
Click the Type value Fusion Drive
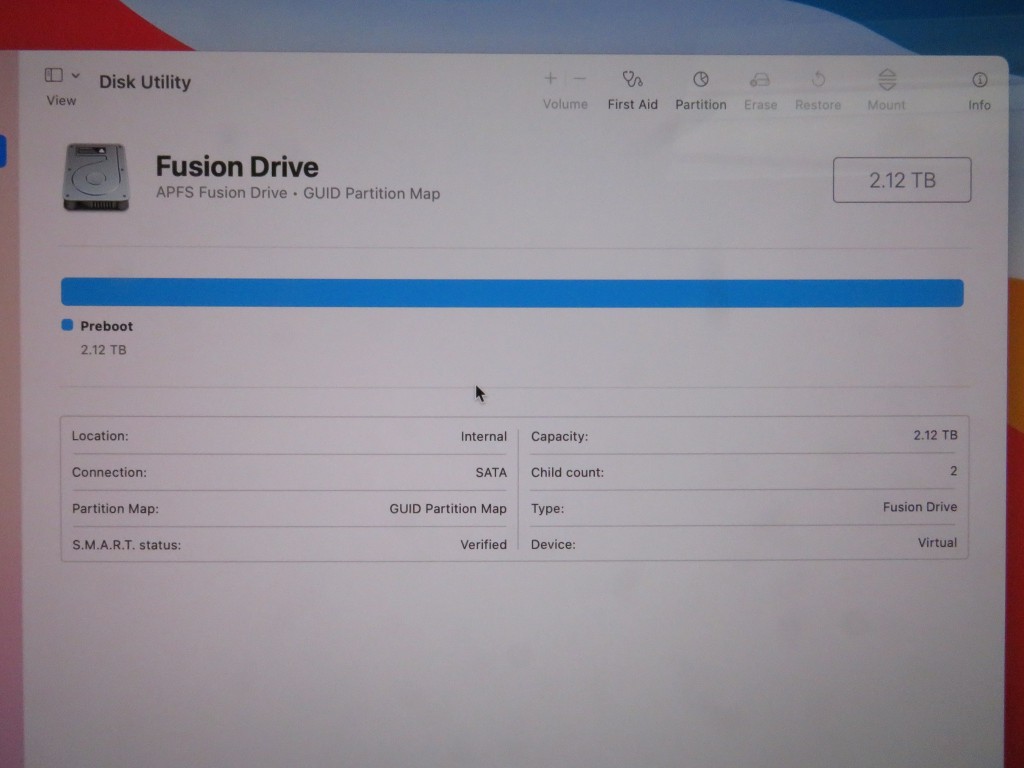[x=920, y=507]
